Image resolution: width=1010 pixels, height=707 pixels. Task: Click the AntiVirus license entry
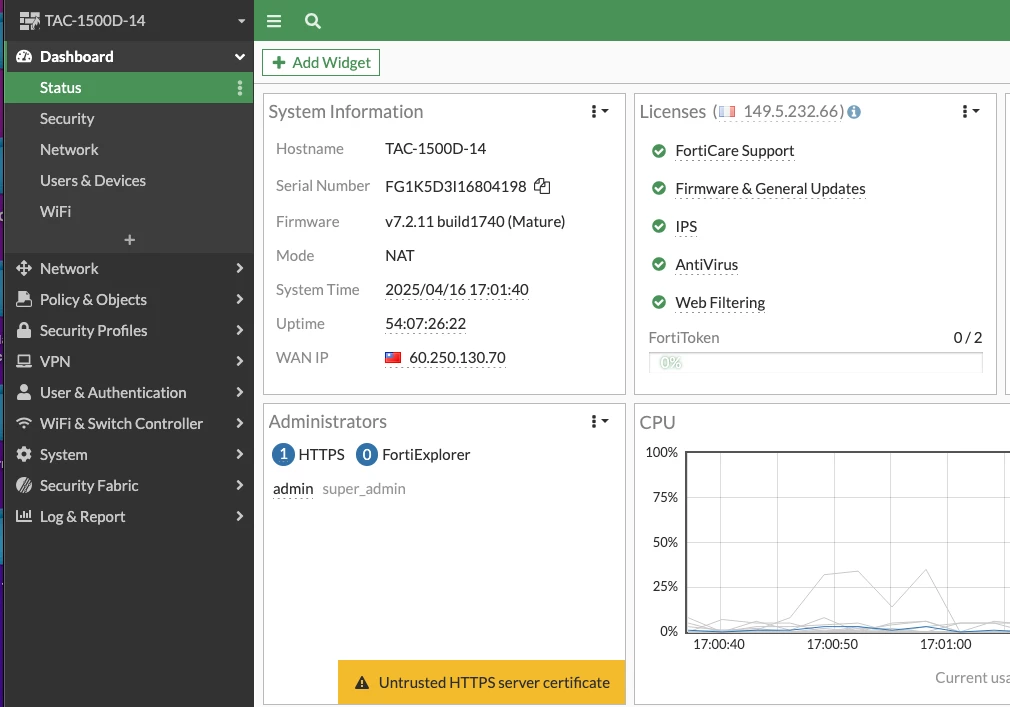[x=707, y=265]
